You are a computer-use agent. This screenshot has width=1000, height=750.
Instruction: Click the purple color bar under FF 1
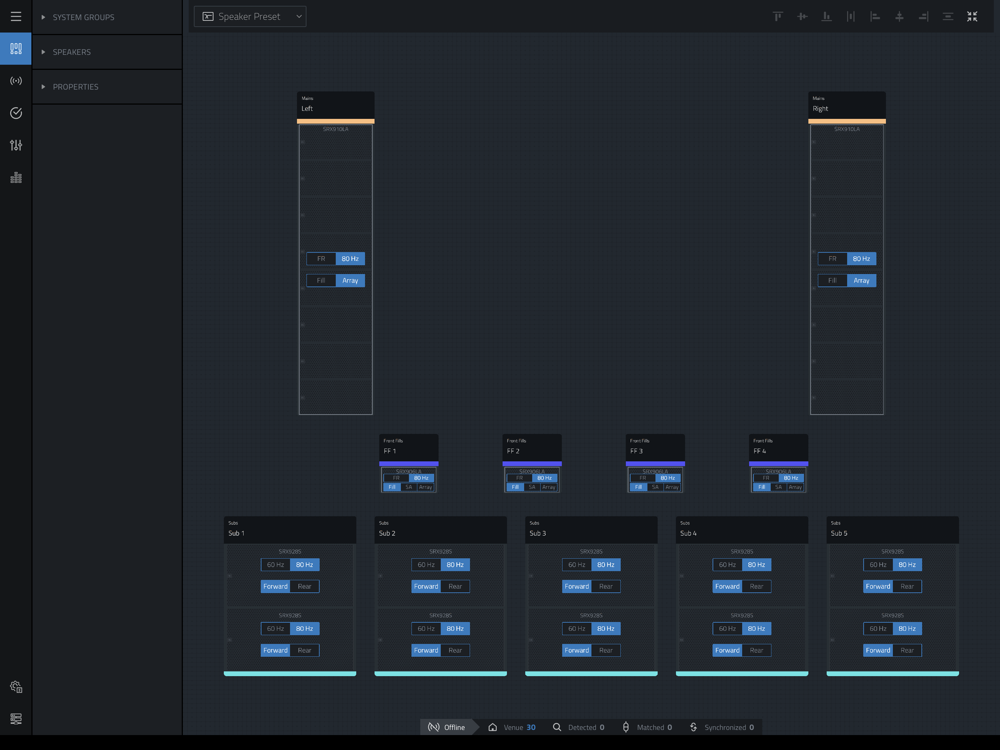click(409, 464)
